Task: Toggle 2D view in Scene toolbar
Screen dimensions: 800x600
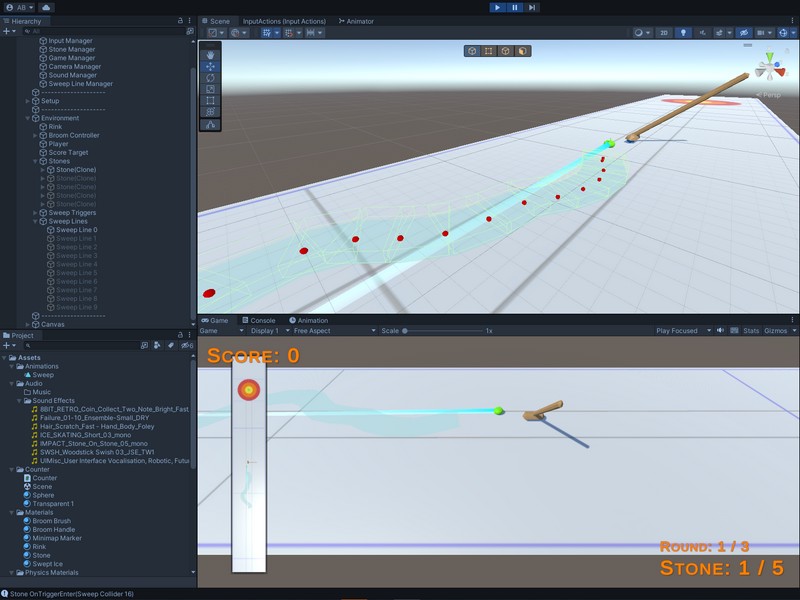Action: [x=664, y=33]
